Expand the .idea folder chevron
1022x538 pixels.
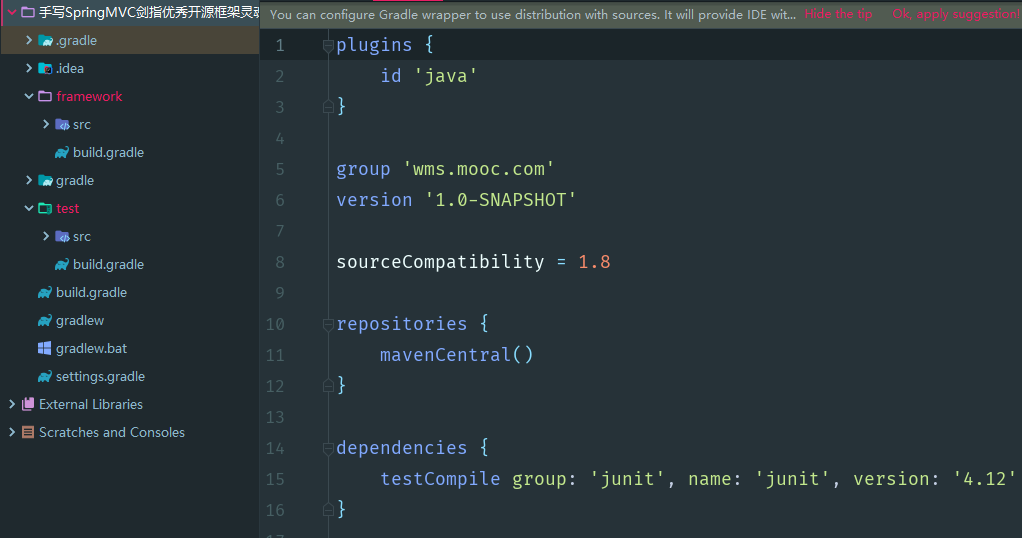click(x=29, y=68)
